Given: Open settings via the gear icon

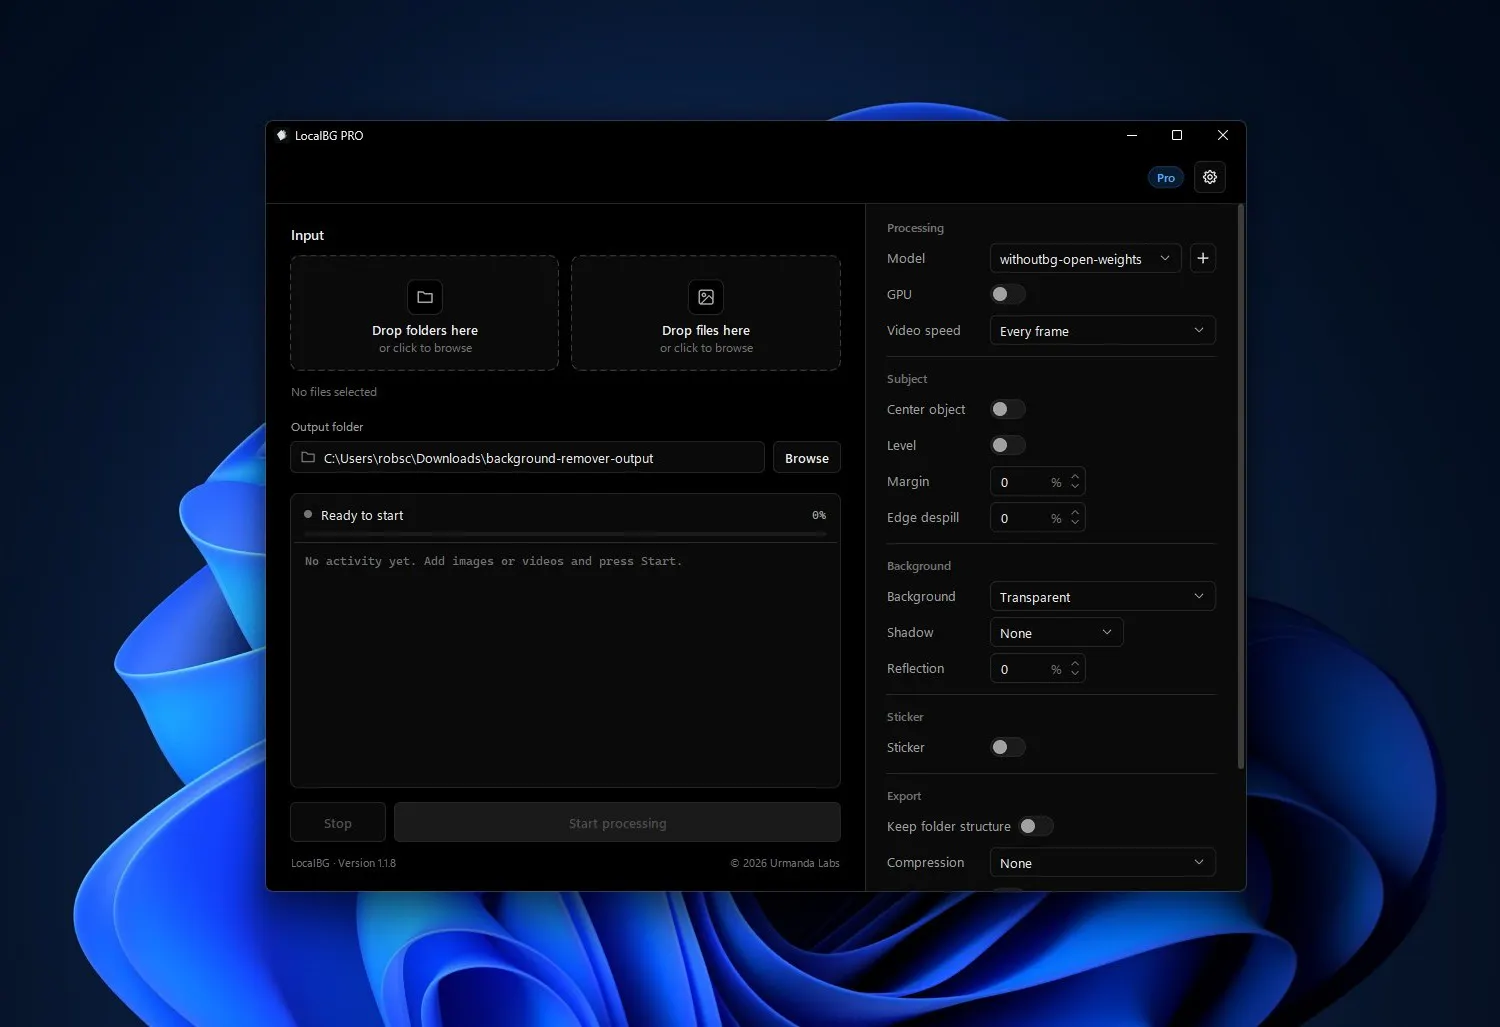Looking at the screenshot, I should coord(1209,177).
